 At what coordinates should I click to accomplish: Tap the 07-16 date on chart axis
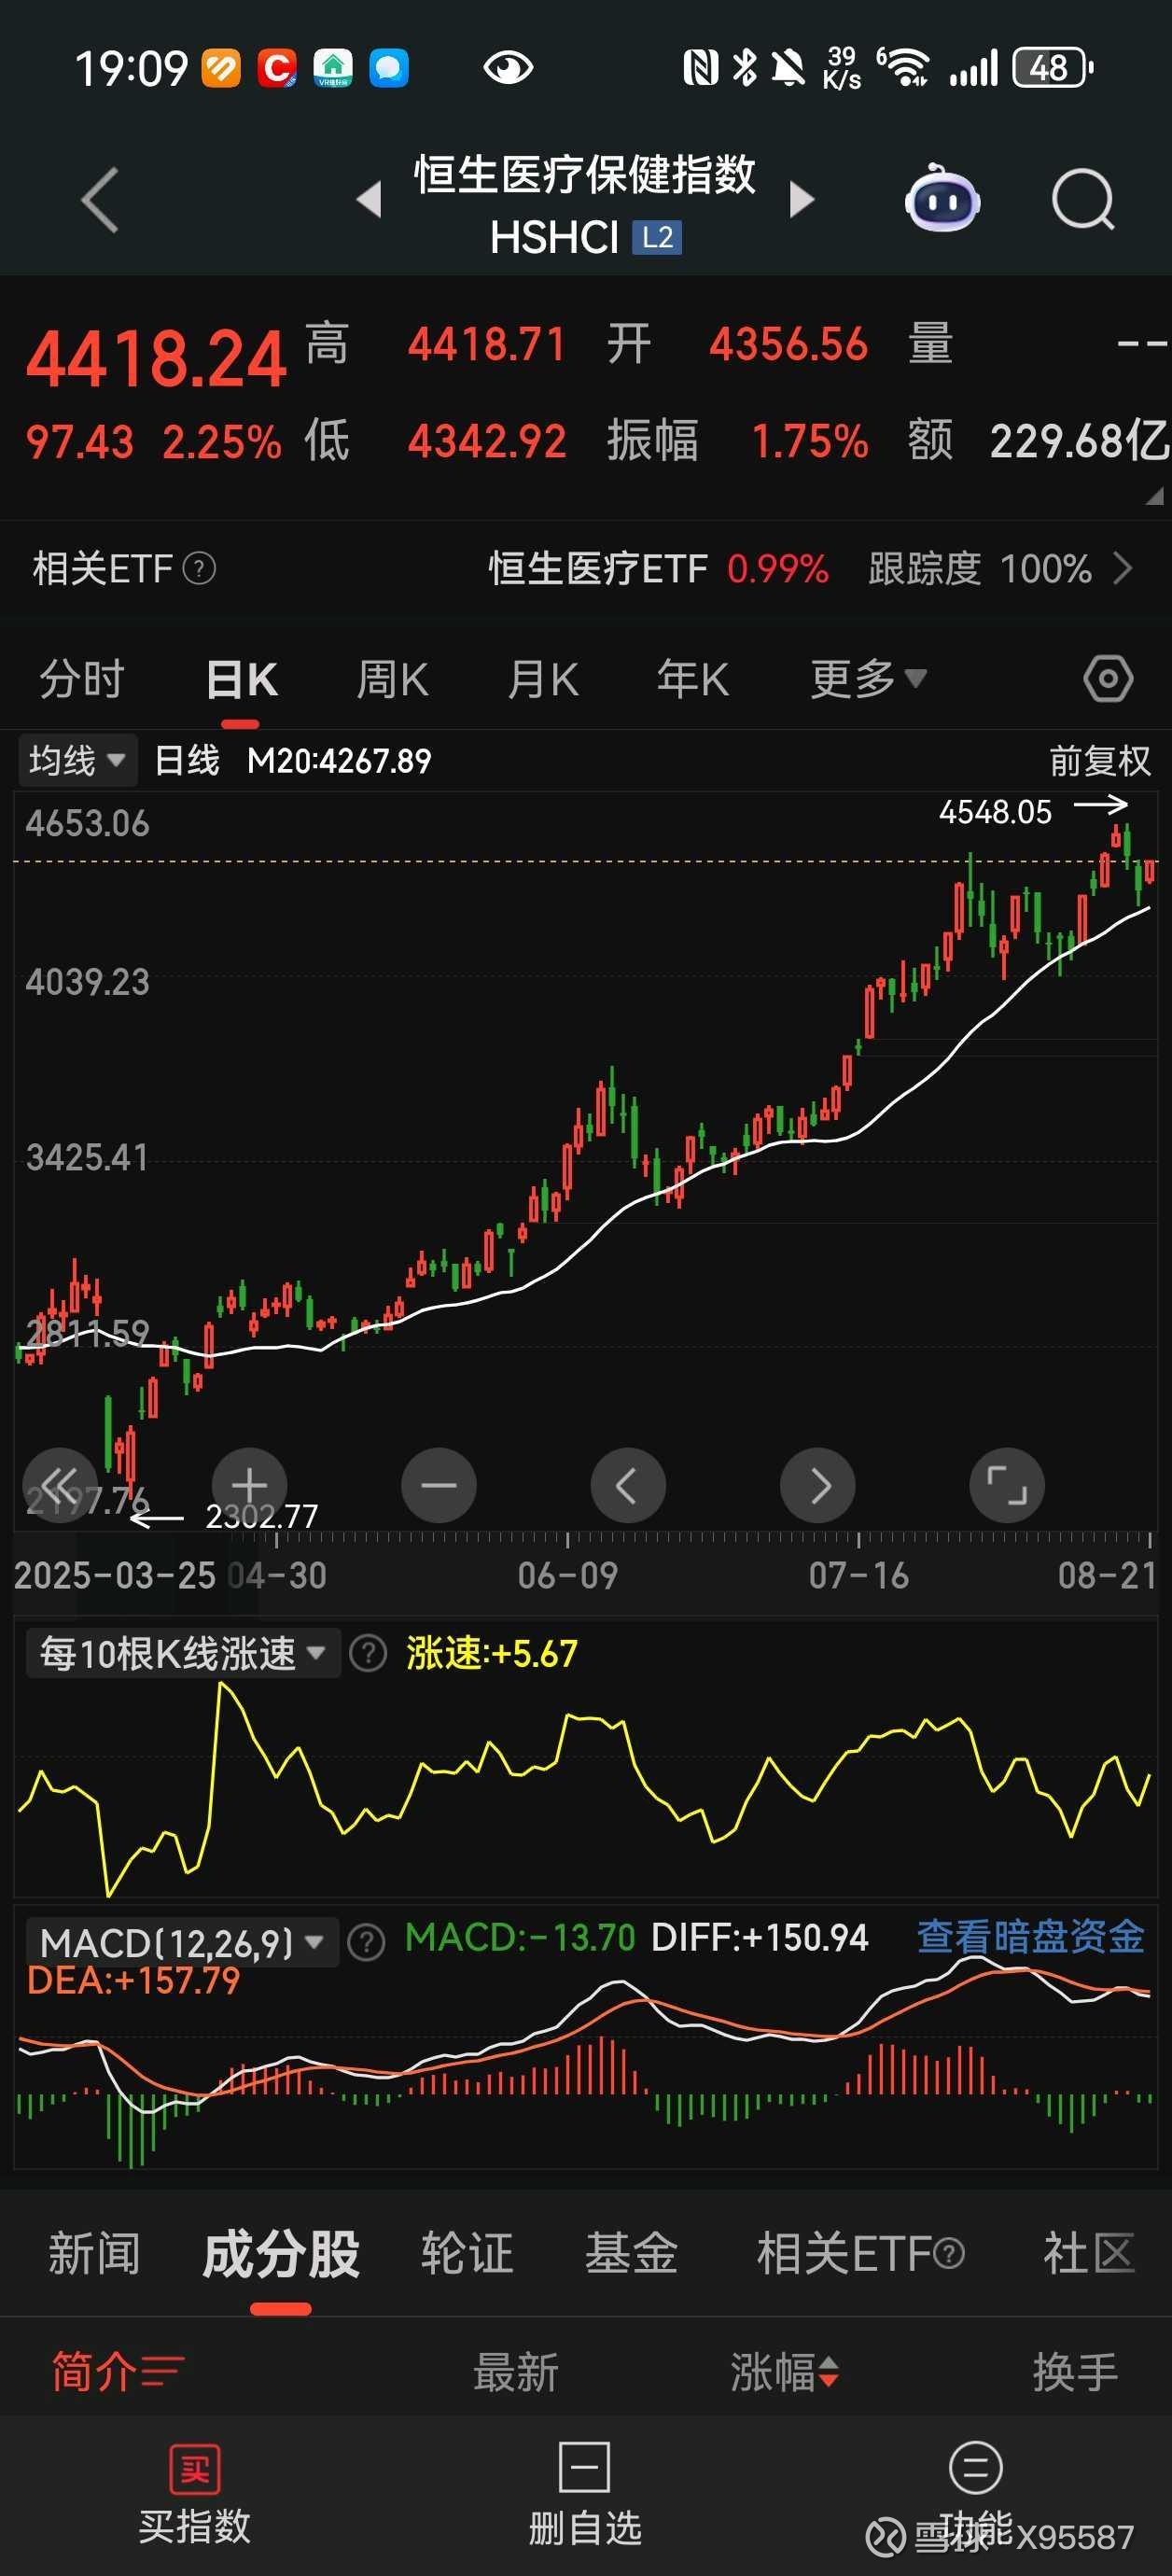click(858, 1575)
